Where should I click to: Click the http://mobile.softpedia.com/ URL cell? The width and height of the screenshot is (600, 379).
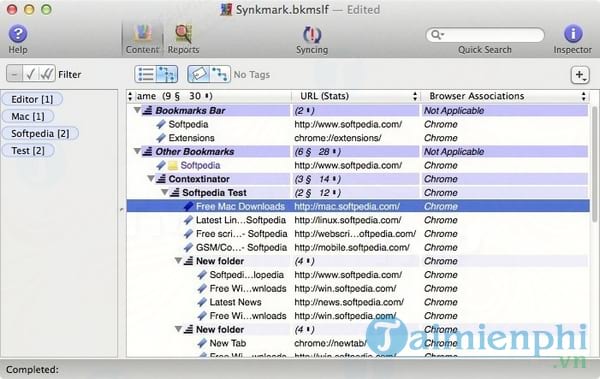coord(352,247)
